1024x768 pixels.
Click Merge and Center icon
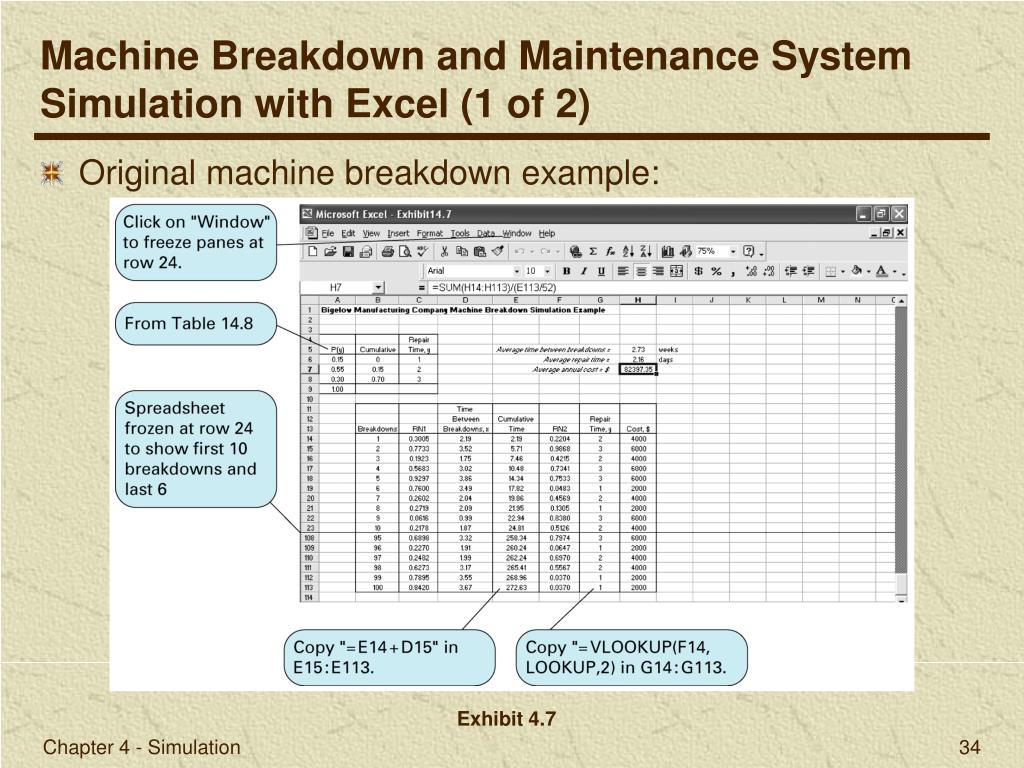coord(677,271)
